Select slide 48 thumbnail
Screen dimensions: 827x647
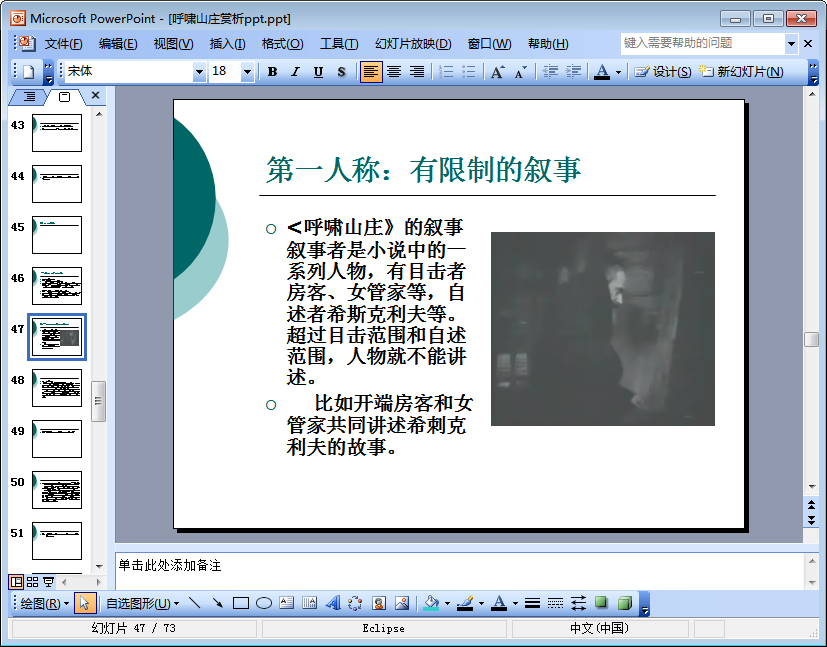[x=57, y=388]
